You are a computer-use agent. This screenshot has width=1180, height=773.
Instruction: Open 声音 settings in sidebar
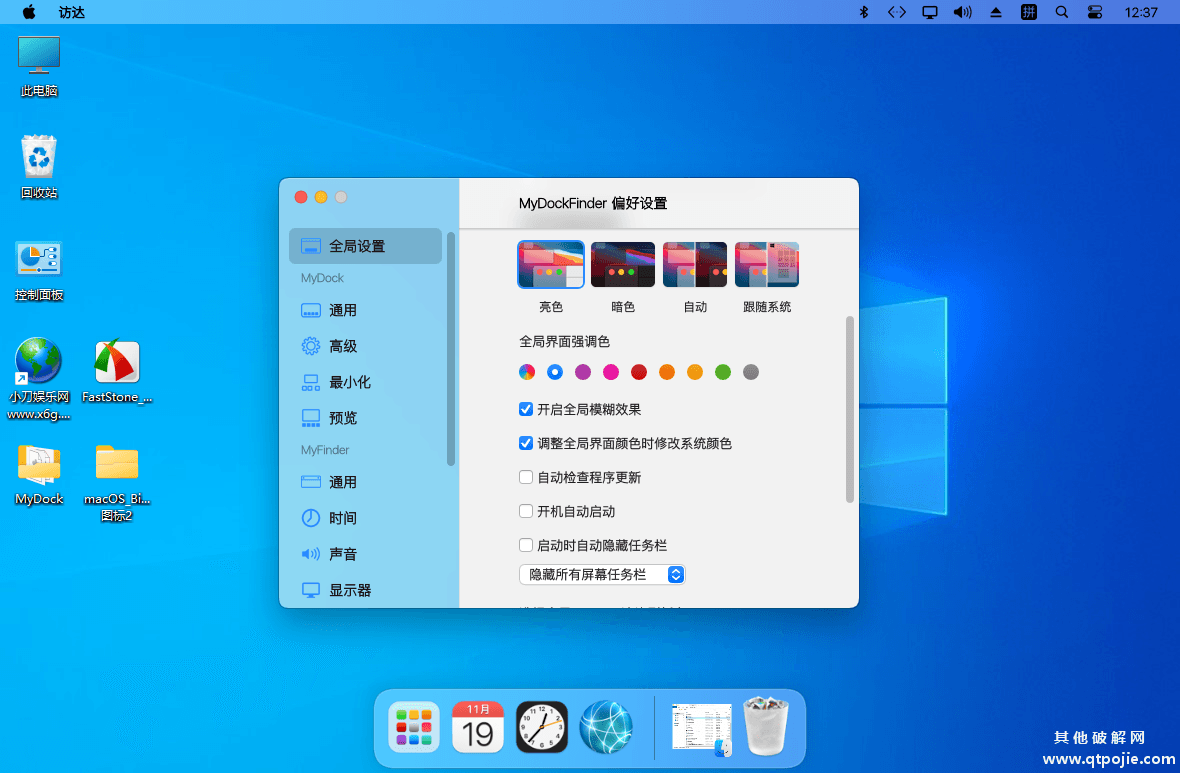pos(365,554)
